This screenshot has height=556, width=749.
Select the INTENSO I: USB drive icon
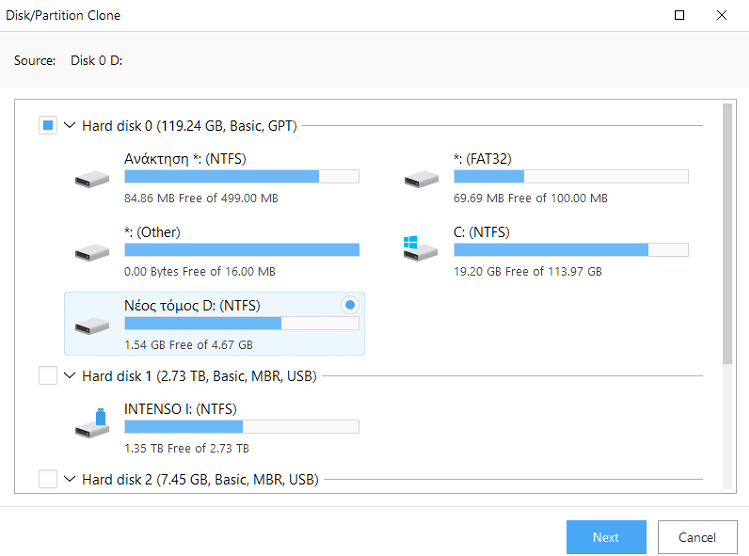(92, 423)
